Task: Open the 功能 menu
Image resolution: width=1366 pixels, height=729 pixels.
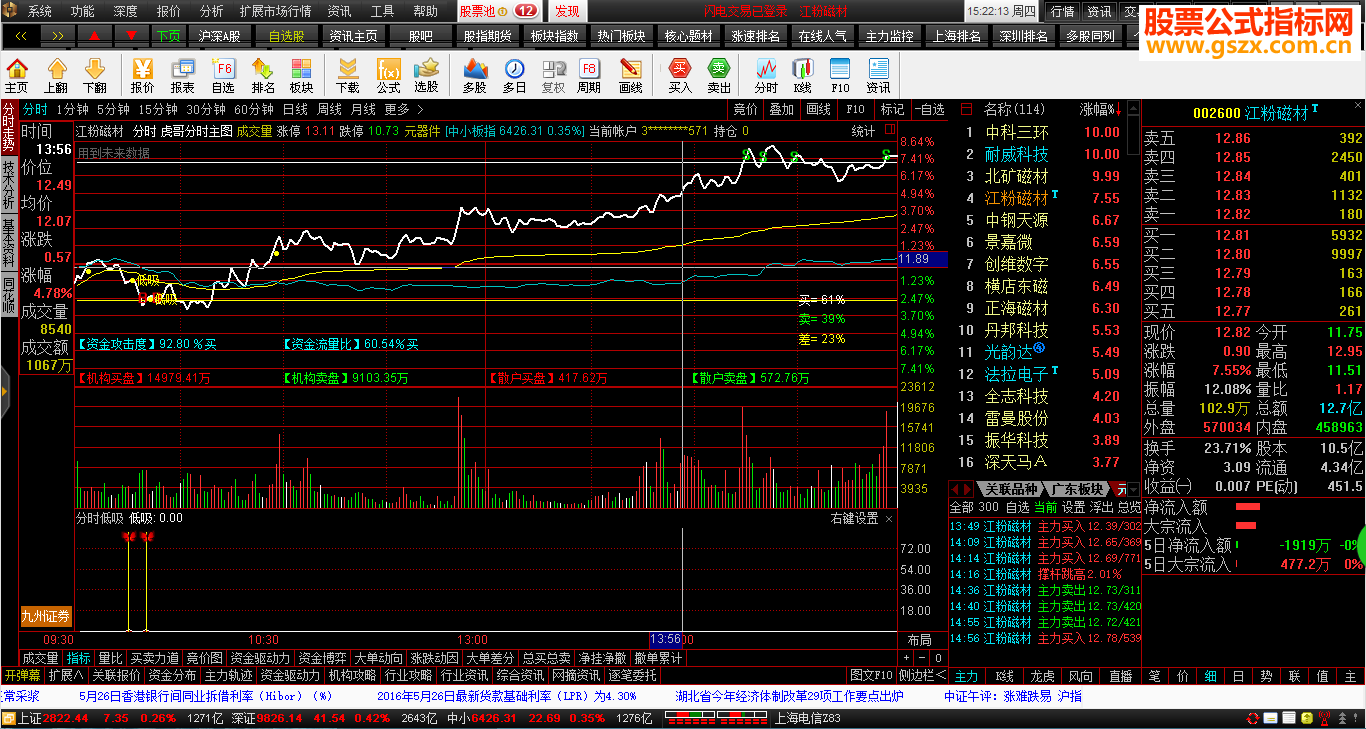Action: point(83,11)
